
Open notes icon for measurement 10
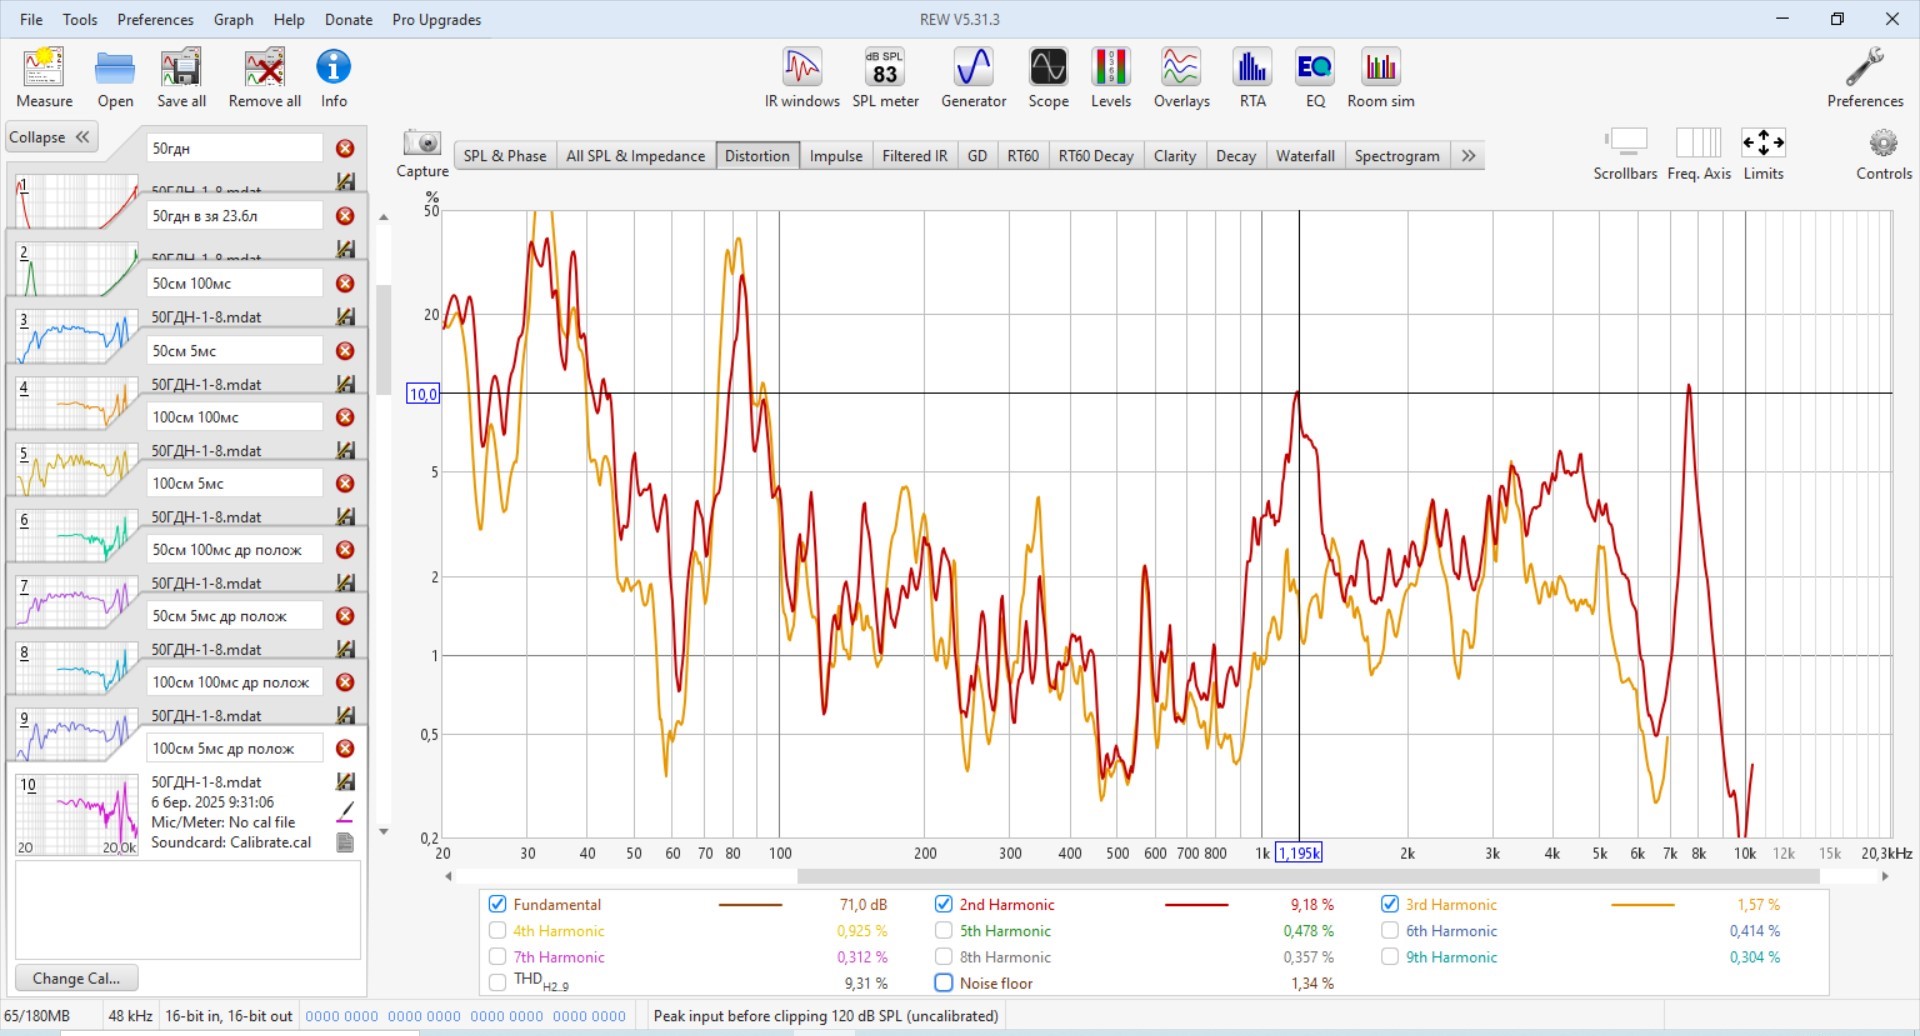point(345,842)
